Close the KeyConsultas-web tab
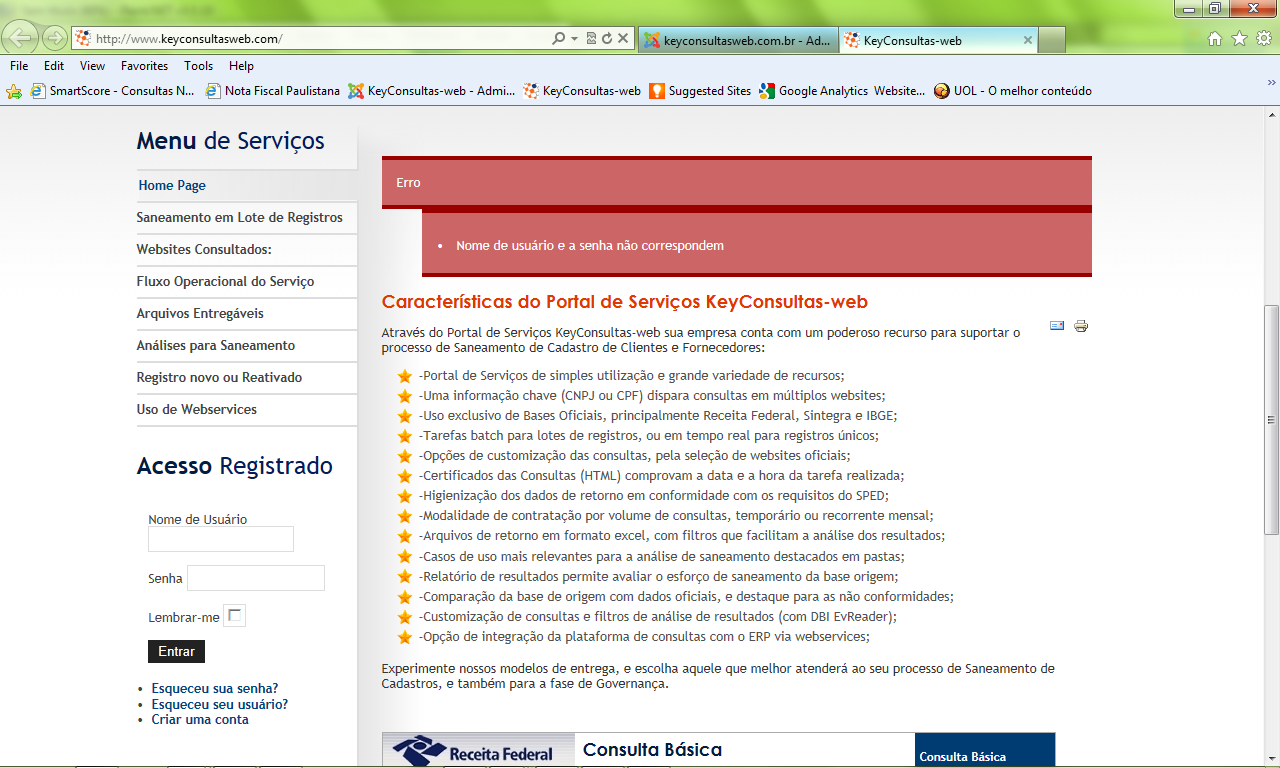Image resolution: width=1280 pixels, height=768 pixels. coord(1027,41)
